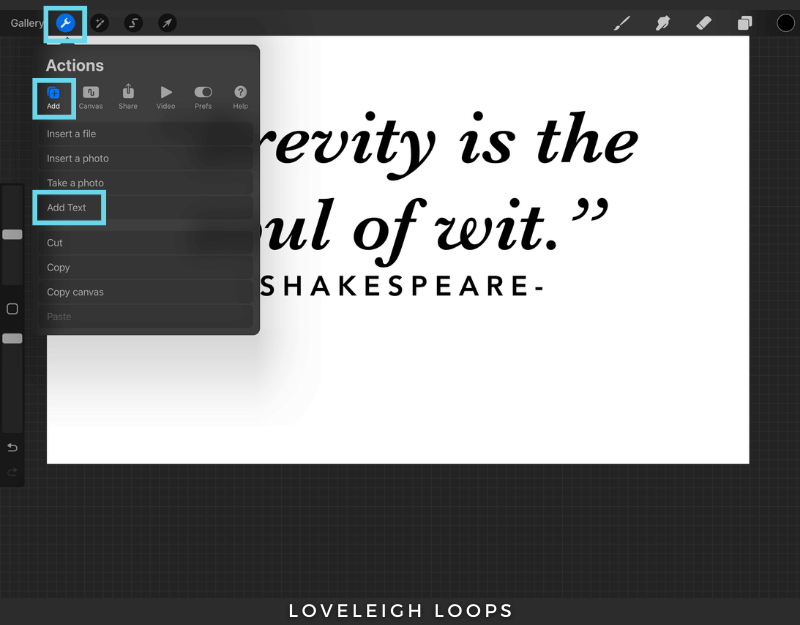Select the Selection tool
Screen dimensions: 800x625
133,22
